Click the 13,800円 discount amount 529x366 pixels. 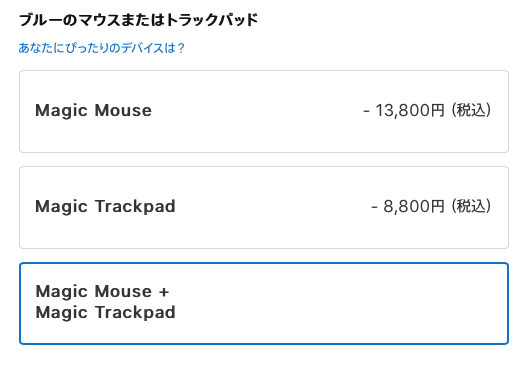410,110
